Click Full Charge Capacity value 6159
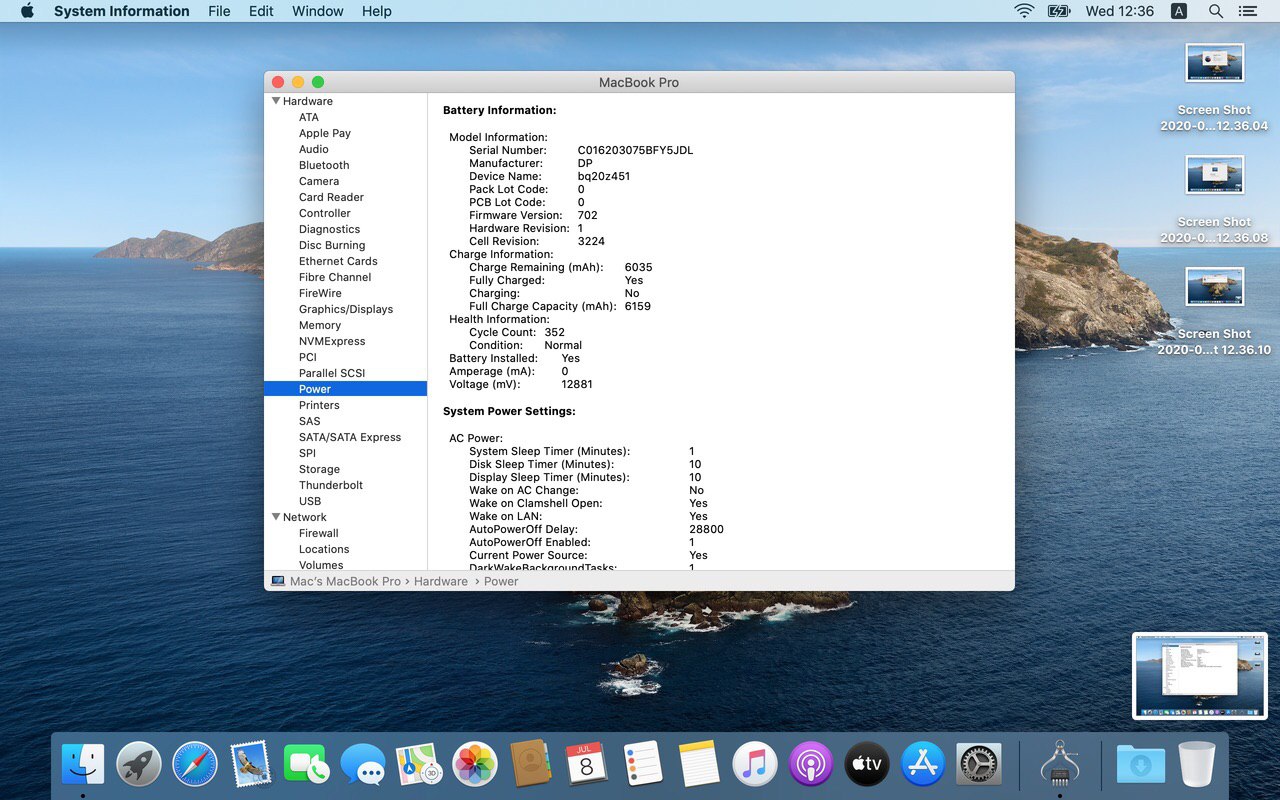 638,306
